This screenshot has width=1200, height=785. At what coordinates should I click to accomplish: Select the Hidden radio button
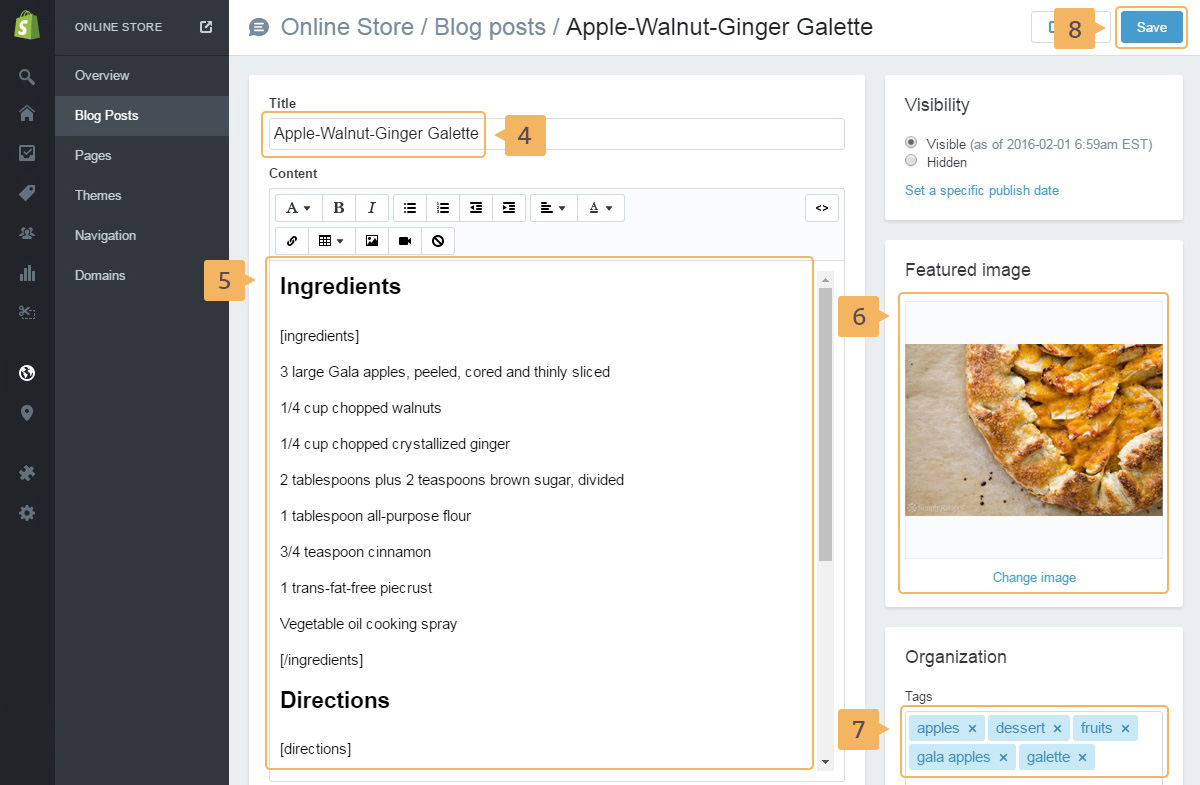tap(911, 161)
